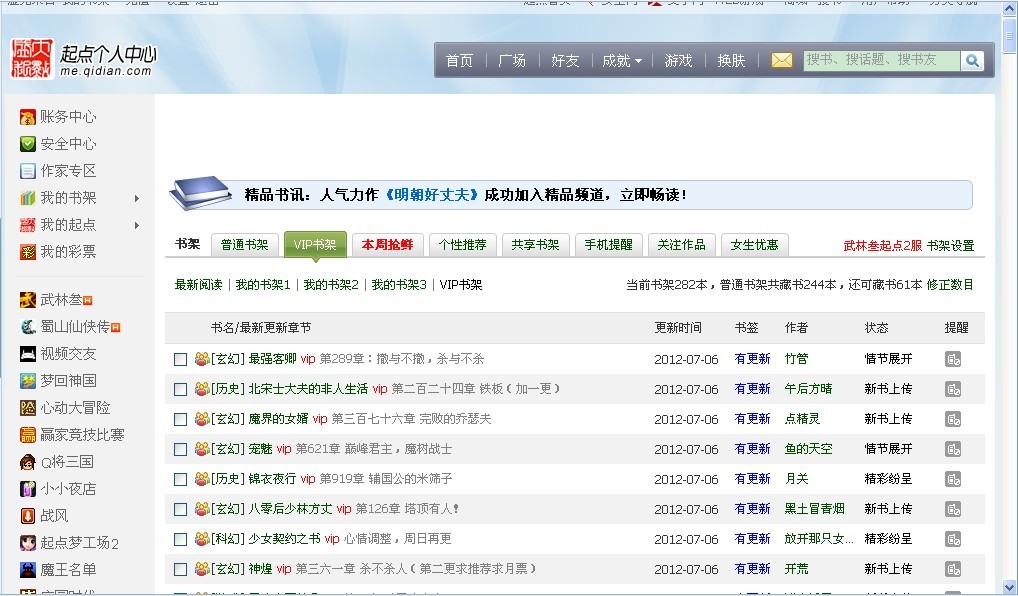1018x596 pixels.
Task: Click the 安全中心 shield icon
Action: 27,143
